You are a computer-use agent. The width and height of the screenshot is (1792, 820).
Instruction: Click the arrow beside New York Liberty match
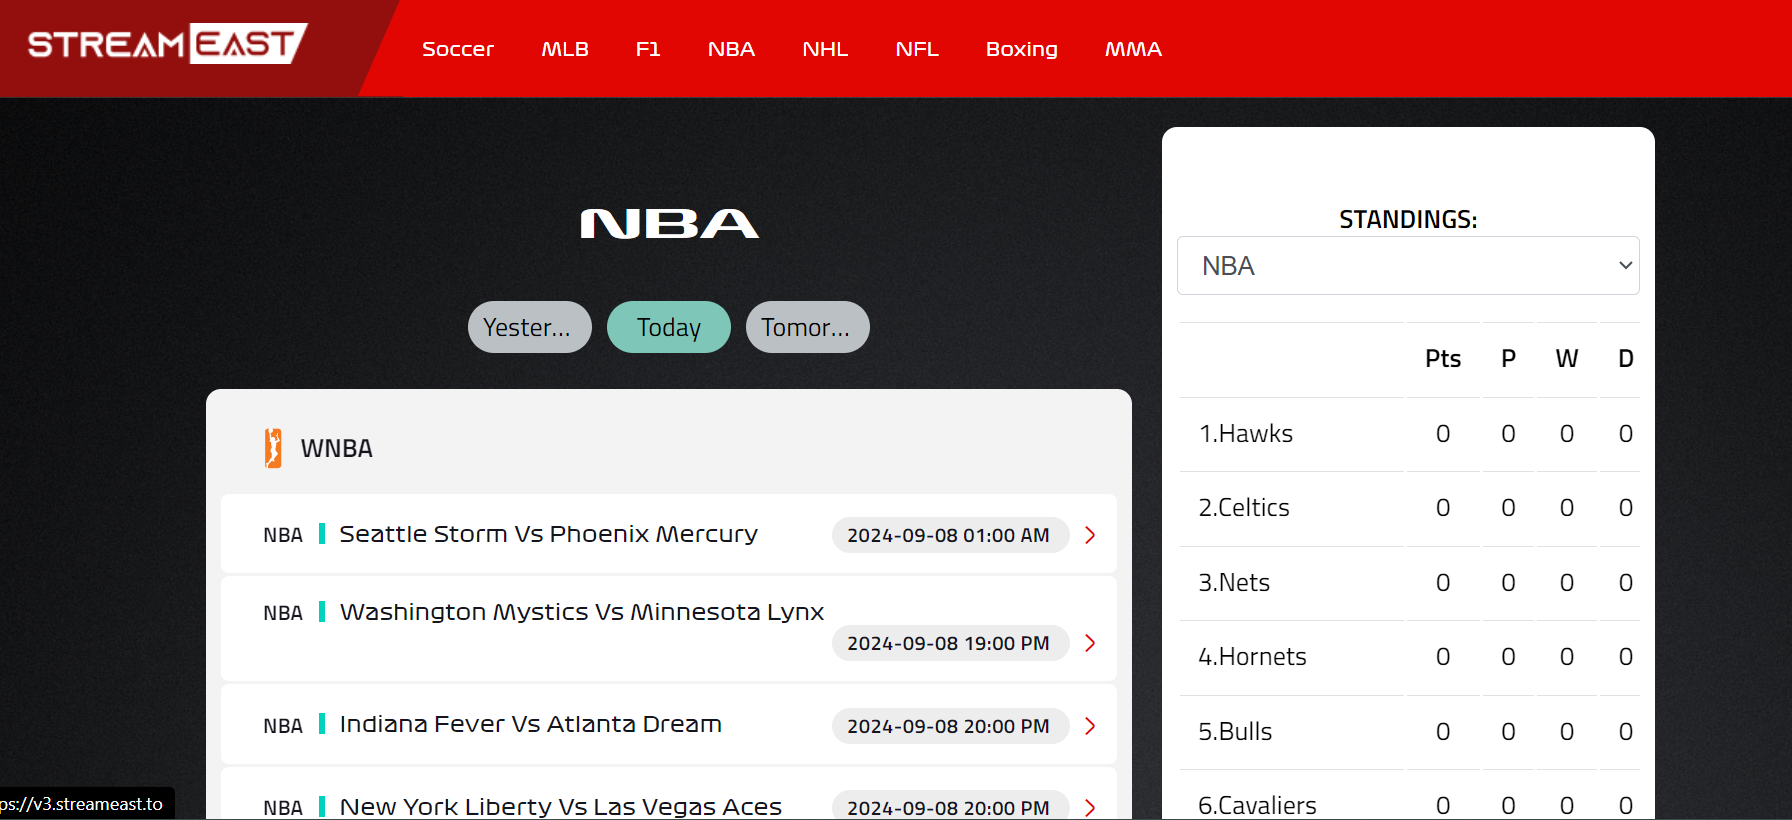(x=1090, y=808)
